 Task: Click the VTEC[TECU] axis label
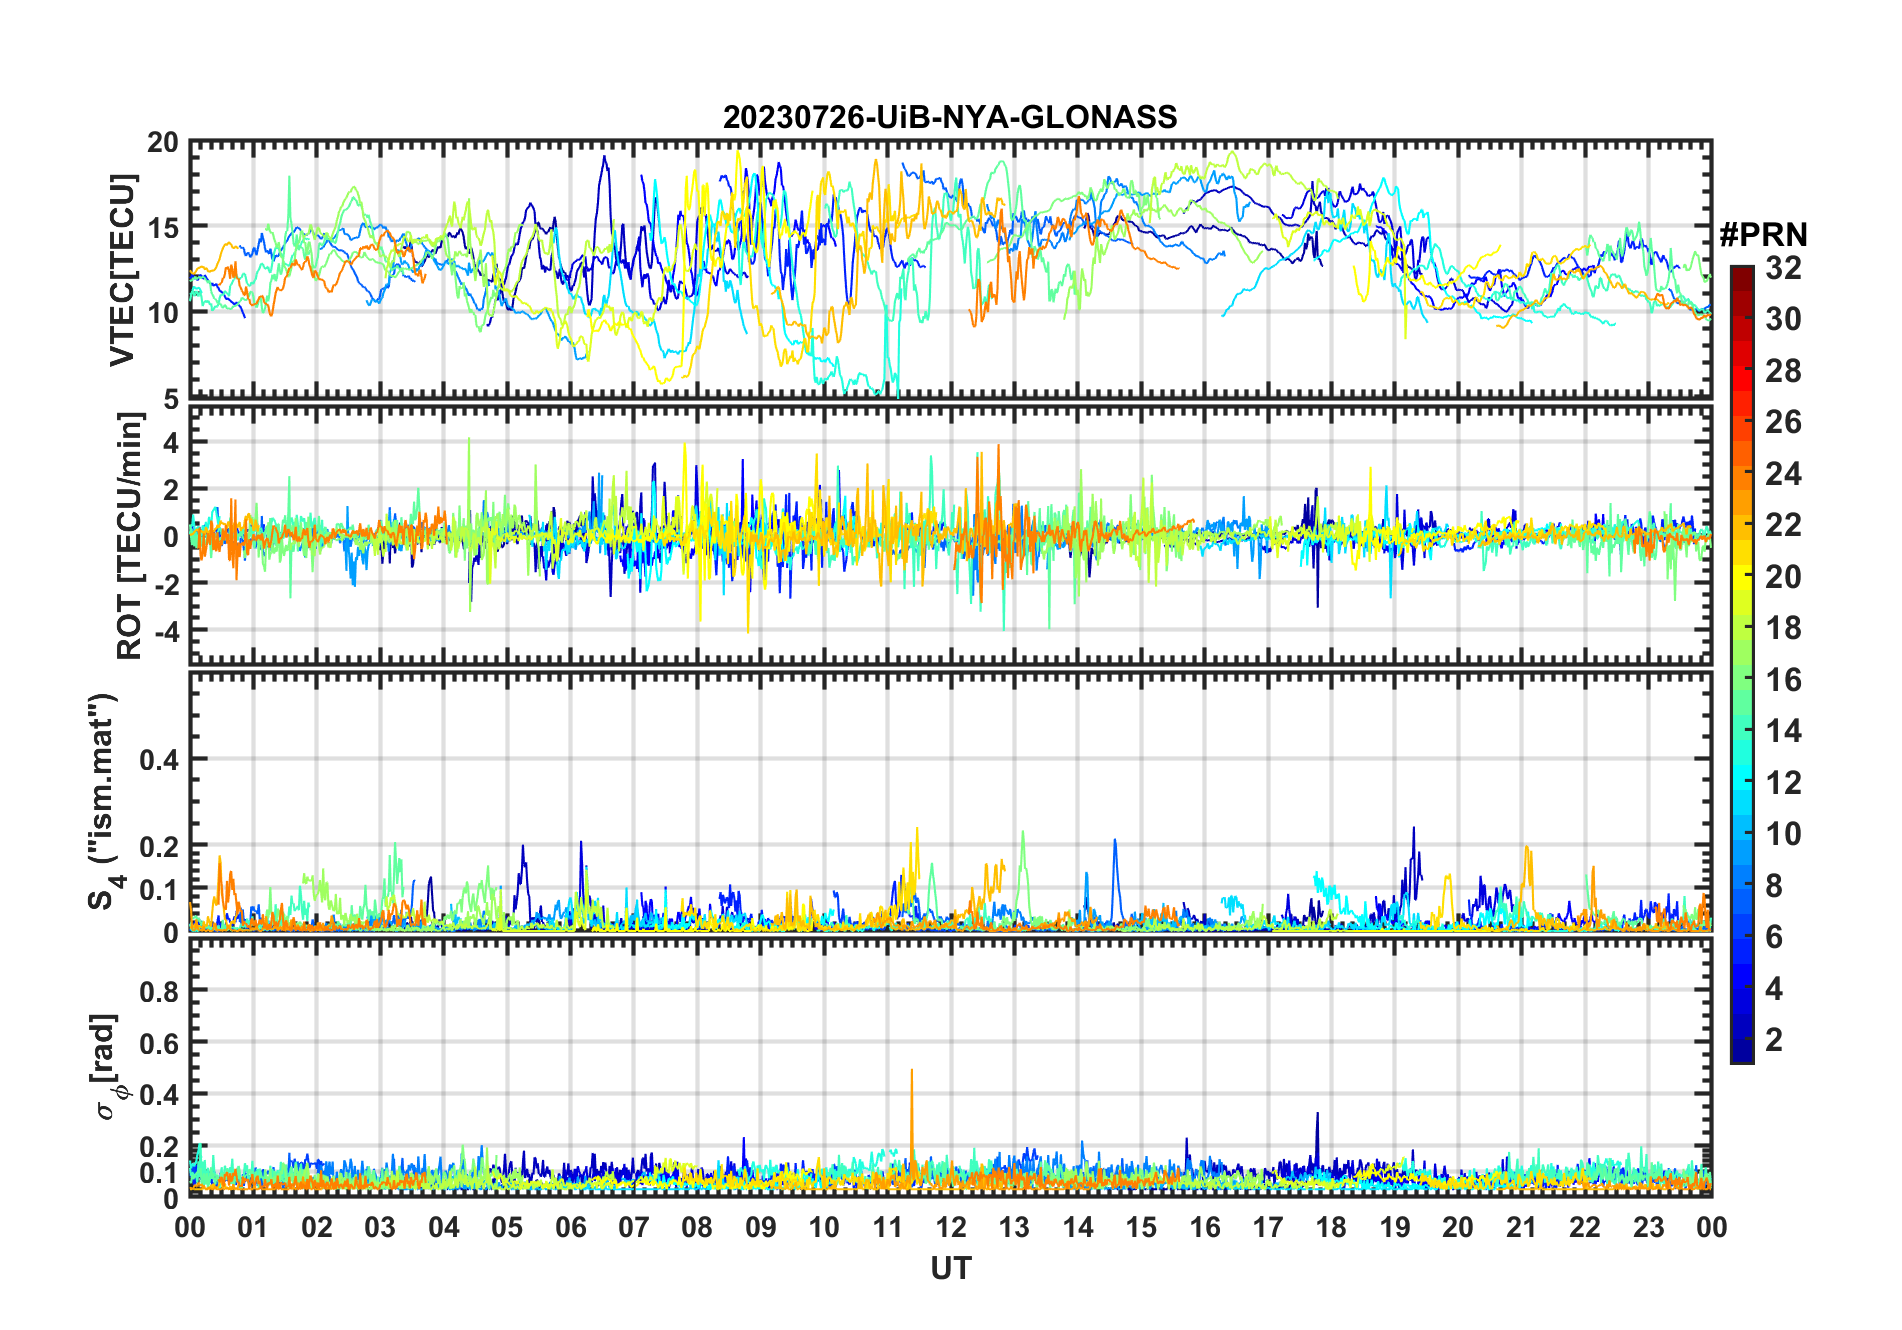pos(122,270)
